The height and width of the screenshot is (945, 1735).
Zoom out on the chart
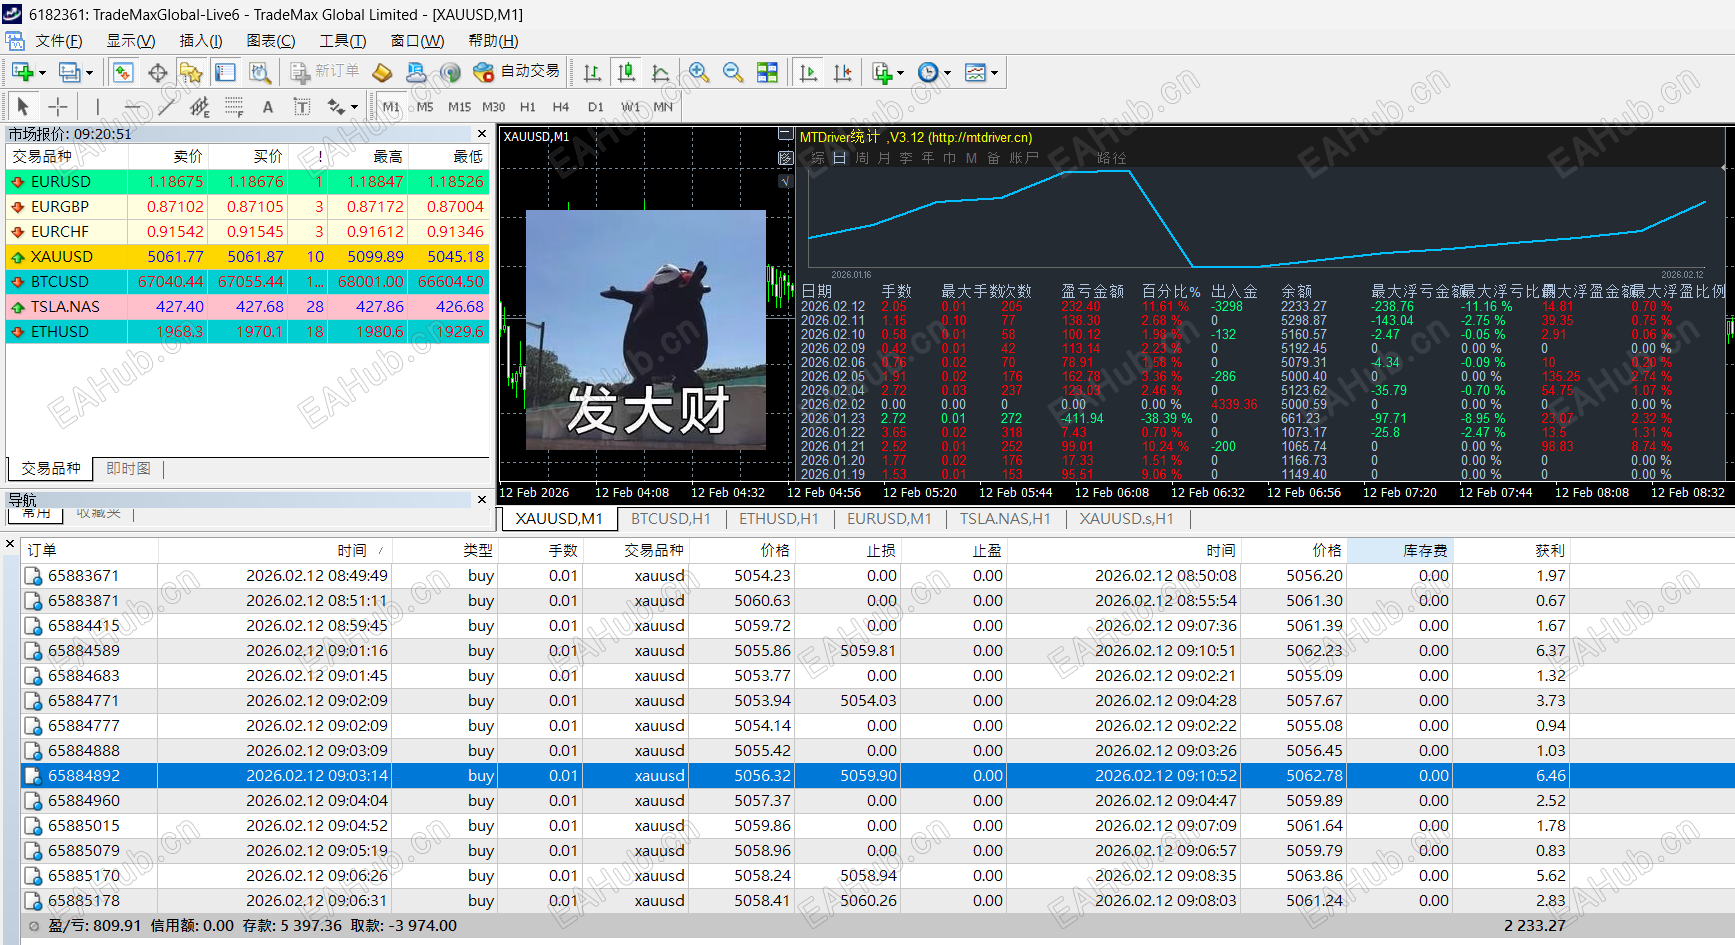point(733,72)
